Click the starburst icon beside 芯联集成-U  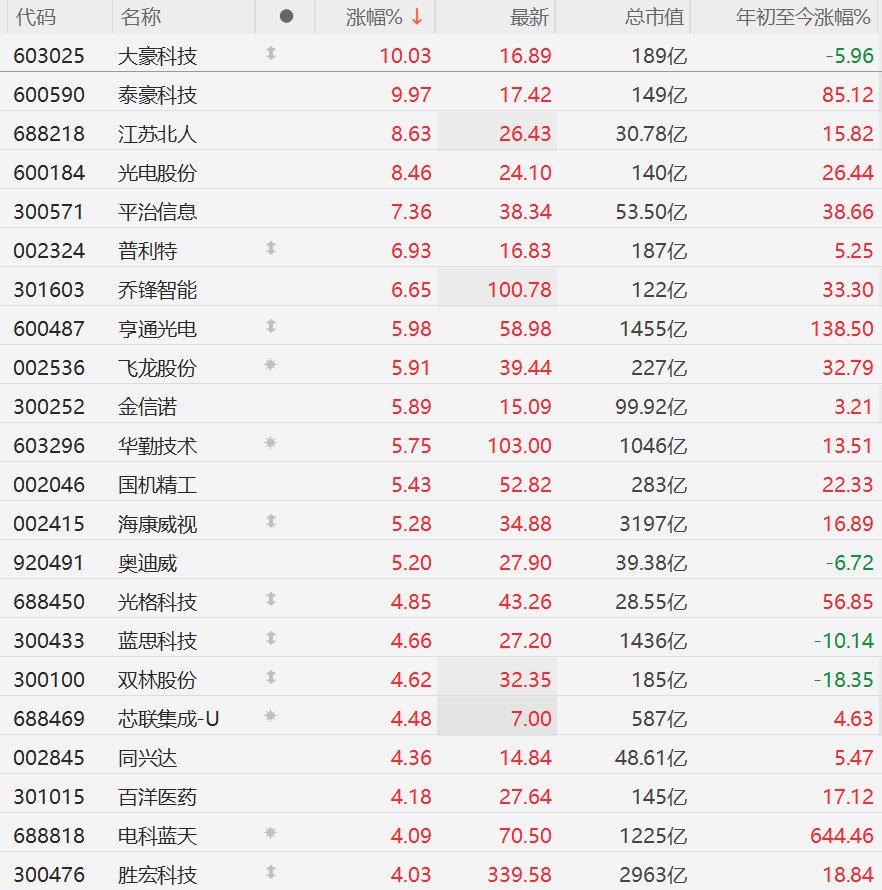click(270, 717)
